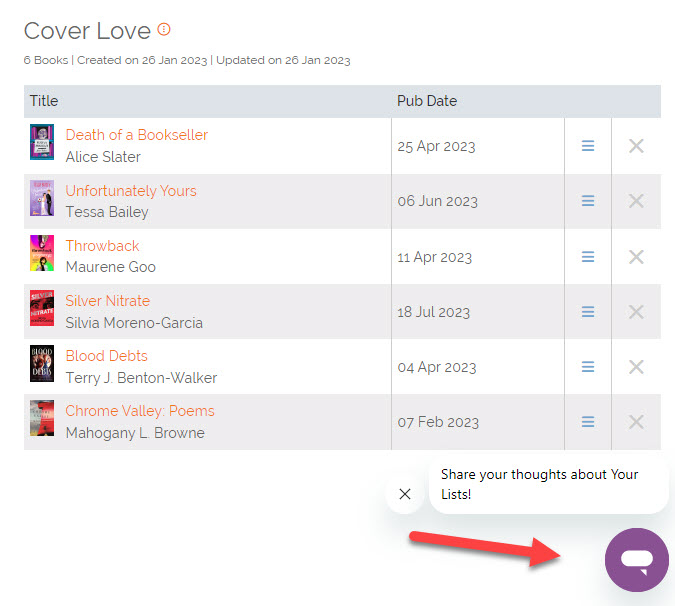675x606 pixels.
Task: Click the info icon next to Cover Love
Action: 164,30
